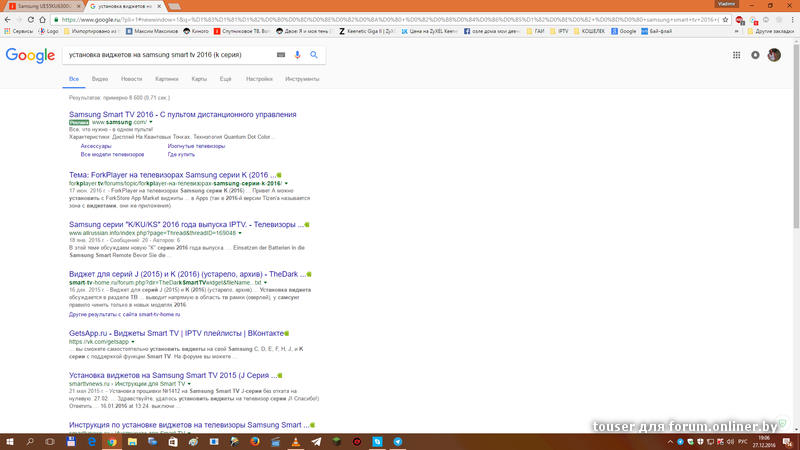Open the on-screen keyboard icon in search box
Viewport: 800px width, 450px height.
pos(281,55)
